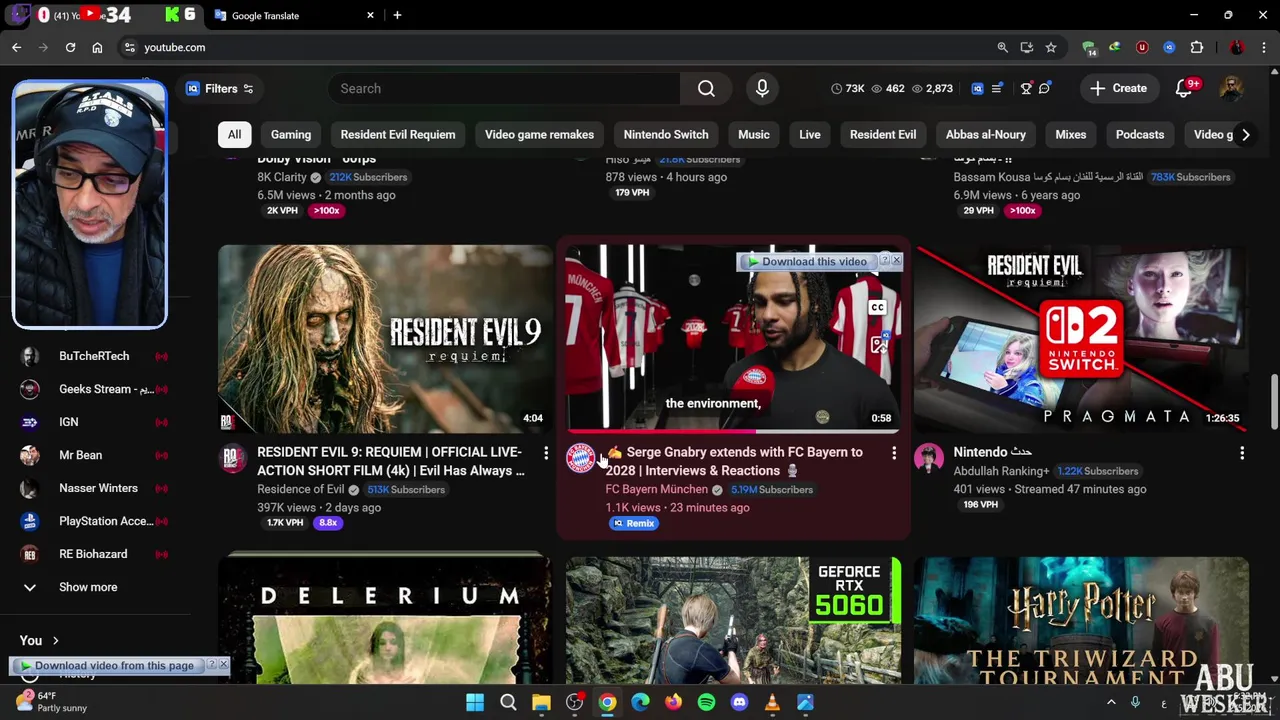The image size is (1280, 720).
Task: Open the Chrome extensions puzzle icon
Action: pyautogui.click(x=1197, y=47)
